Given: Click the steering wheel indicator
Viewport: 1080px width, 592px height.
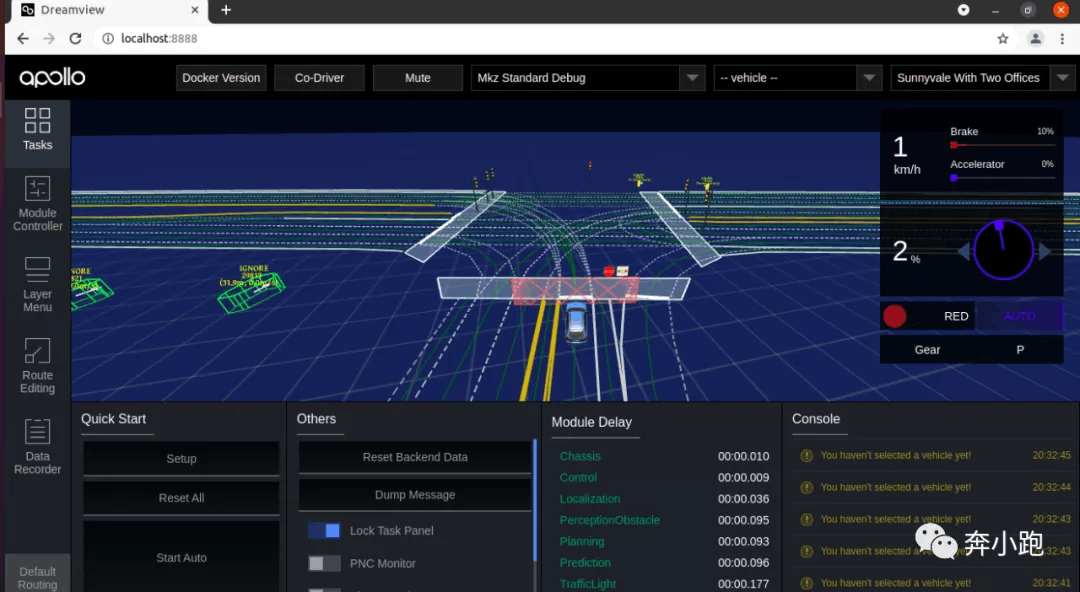Looking at the screenshot, I should [x=1003, y=249].
